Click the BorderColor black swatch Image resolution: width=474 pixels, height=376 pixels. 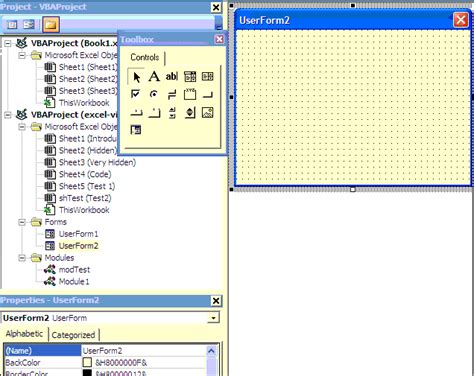pyautogui.click(x=87, y=373)
